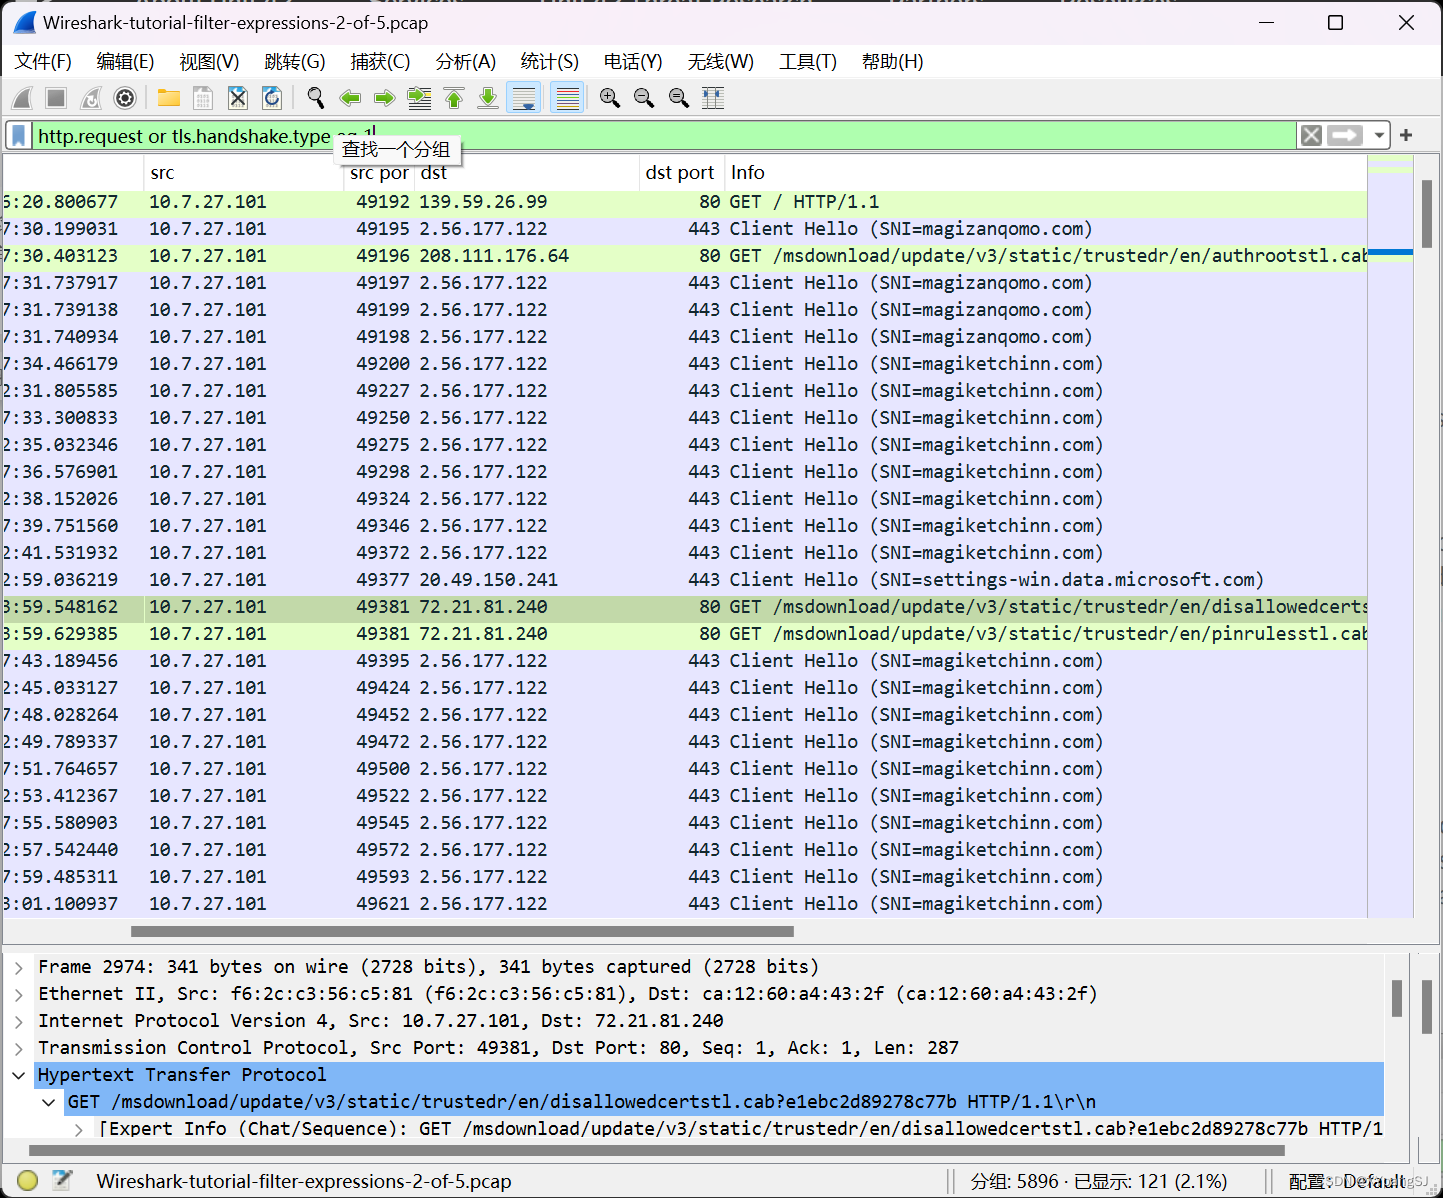The height and width of the screenshot is (1198, 1443).
Task: Open the expert information circle in status bar
Action: pyautogui.click(x=27, y=1181)
